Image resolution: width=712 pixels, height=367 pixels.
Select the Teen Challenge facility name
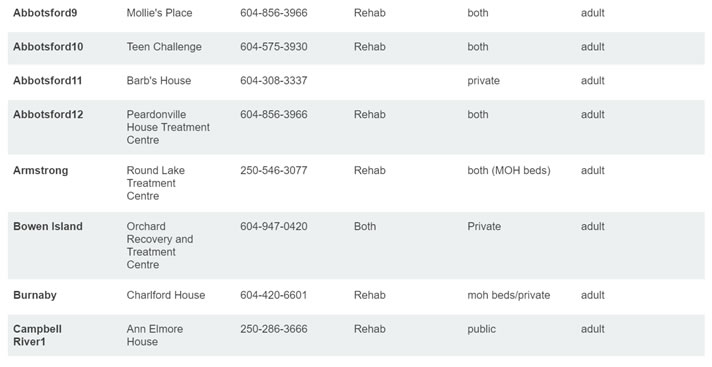[164, 47]
